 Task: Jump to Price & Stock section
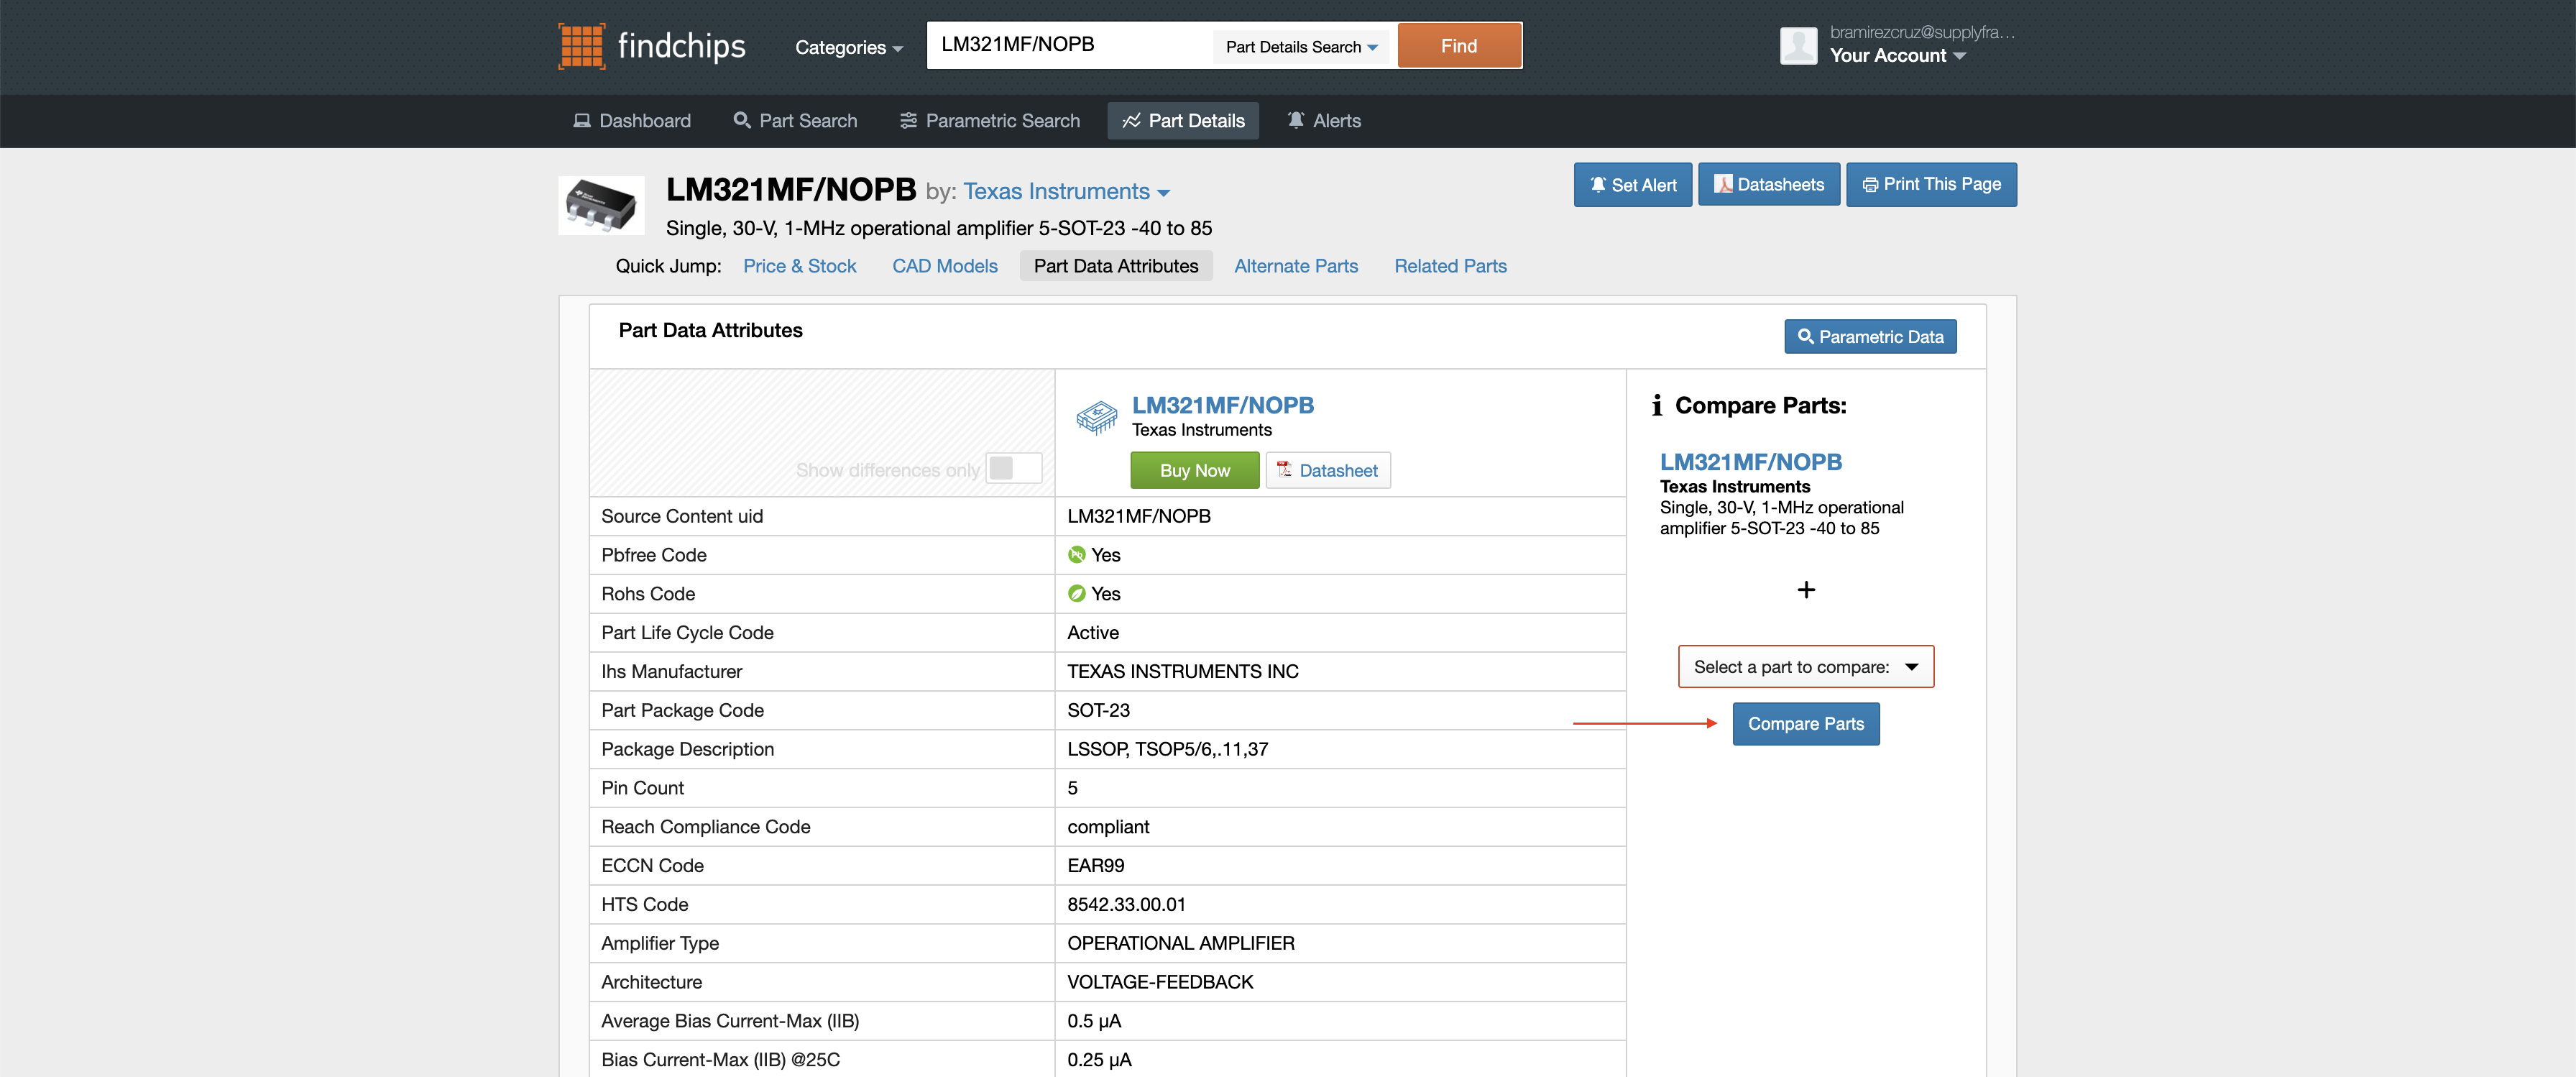[x=799, y=266]
